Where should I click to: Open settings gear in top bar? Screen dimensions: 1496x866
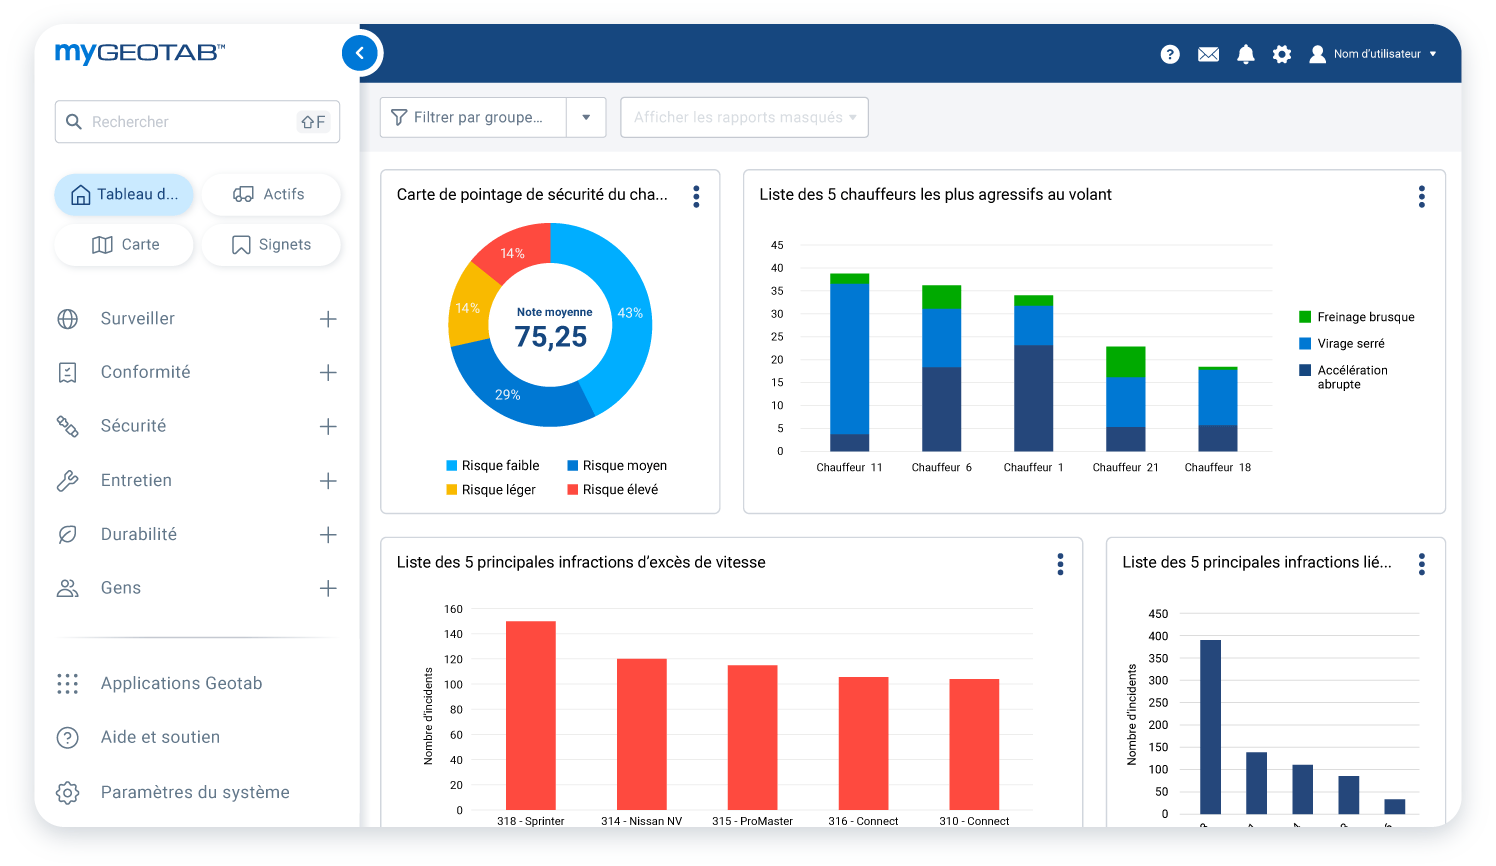pyautogui.click(x=1281, y=54)
